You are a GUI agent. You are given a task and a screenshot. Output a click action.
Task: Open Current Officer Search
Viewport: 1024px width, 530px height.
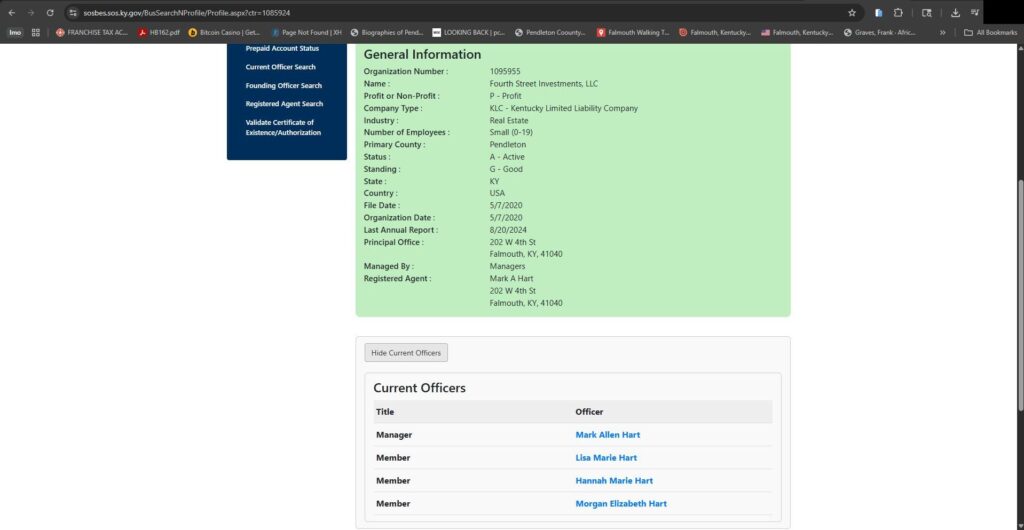(280, 67)
